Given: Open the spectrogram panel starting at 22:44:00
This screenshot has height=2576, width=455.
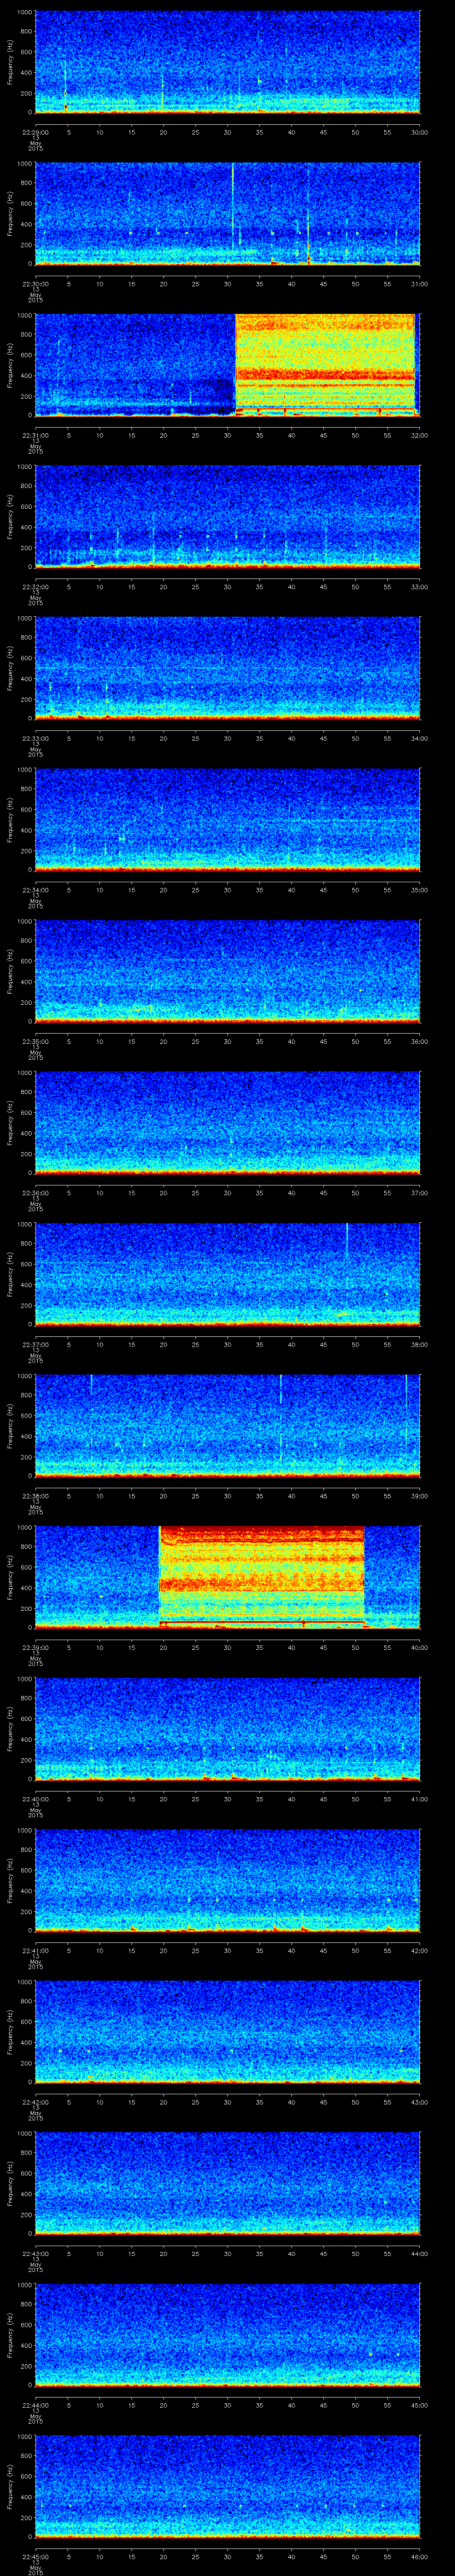Looking at the screenshot, I should [x=227, y=2335].
